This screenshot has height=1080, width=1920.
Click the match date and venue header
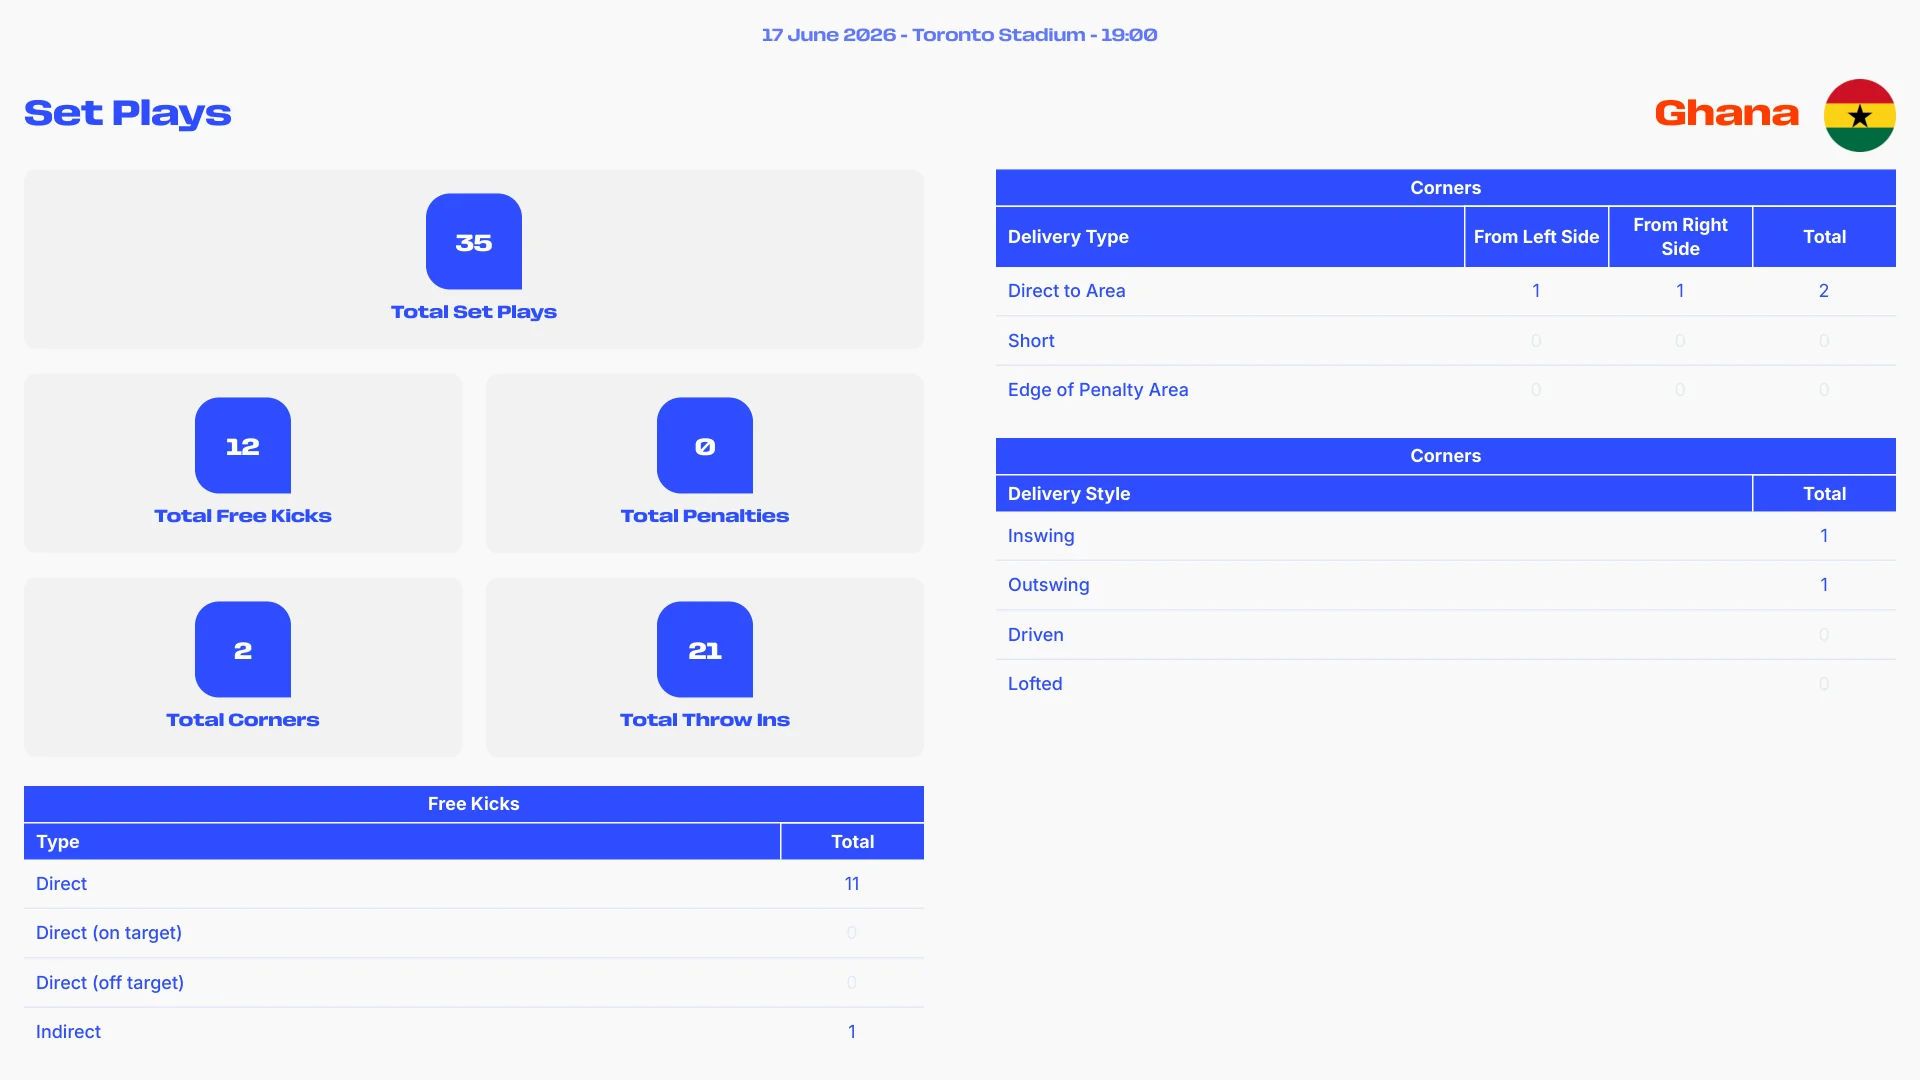point(959,35)
